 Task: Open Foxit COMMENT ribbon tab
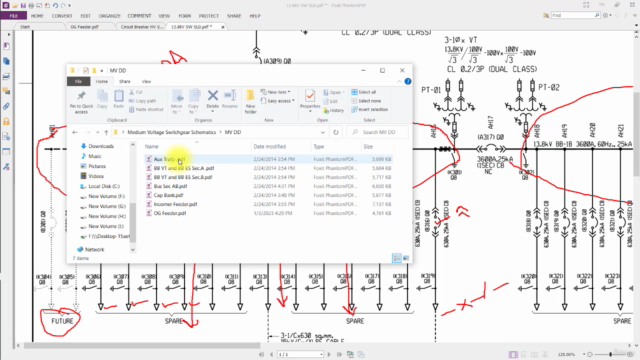139,16
